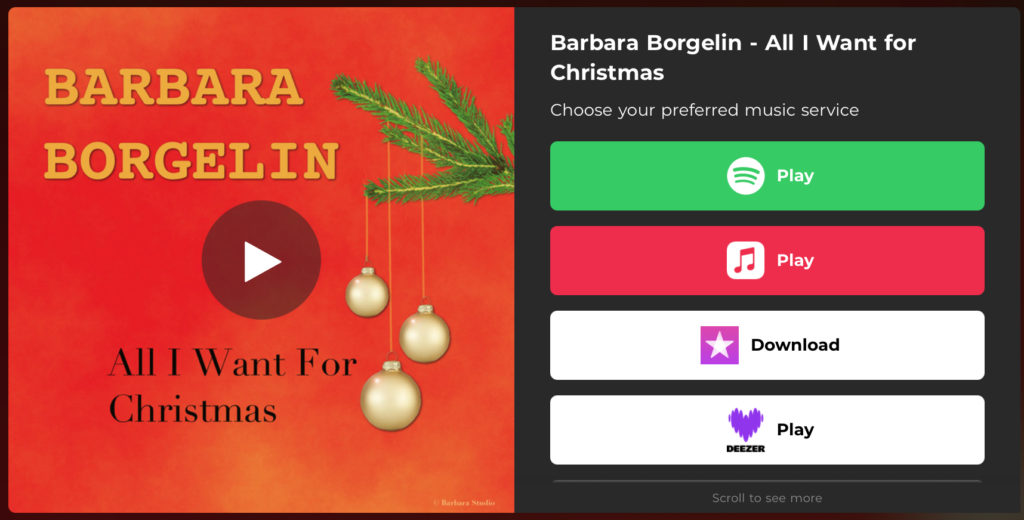Click the 'Scroll to see more' text
This screenshot has height=520, width=1024.
pos(767,498)
